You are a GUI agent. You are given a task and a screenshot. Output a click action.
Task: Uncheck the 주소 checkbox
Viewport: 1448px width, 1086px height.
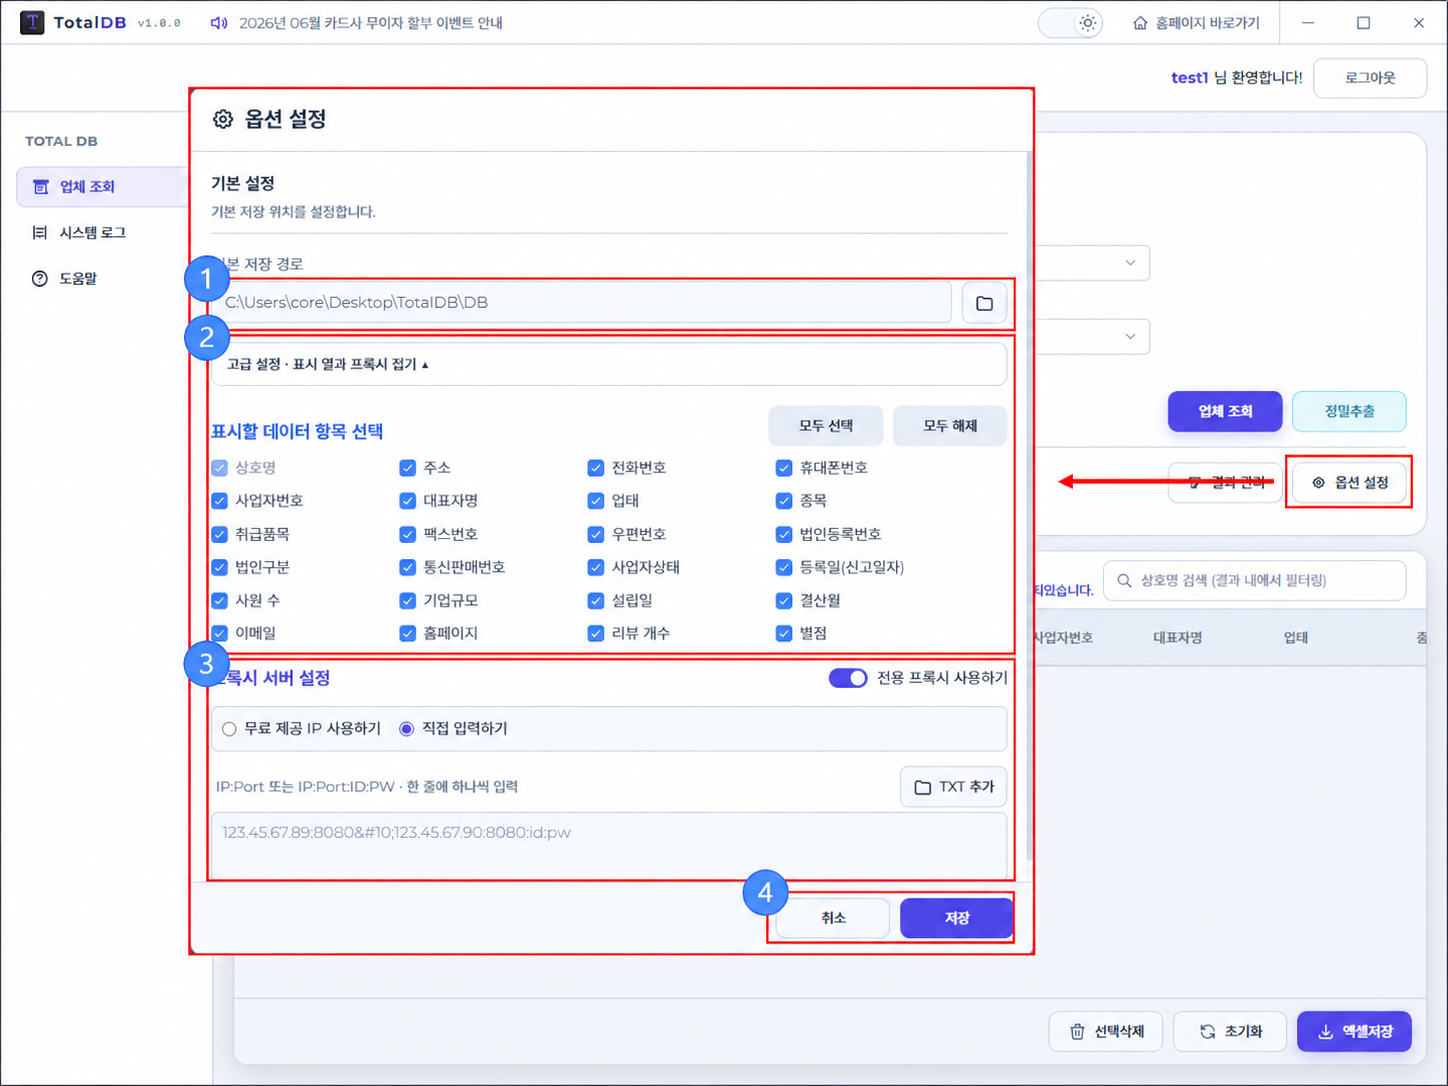[407, 467]
